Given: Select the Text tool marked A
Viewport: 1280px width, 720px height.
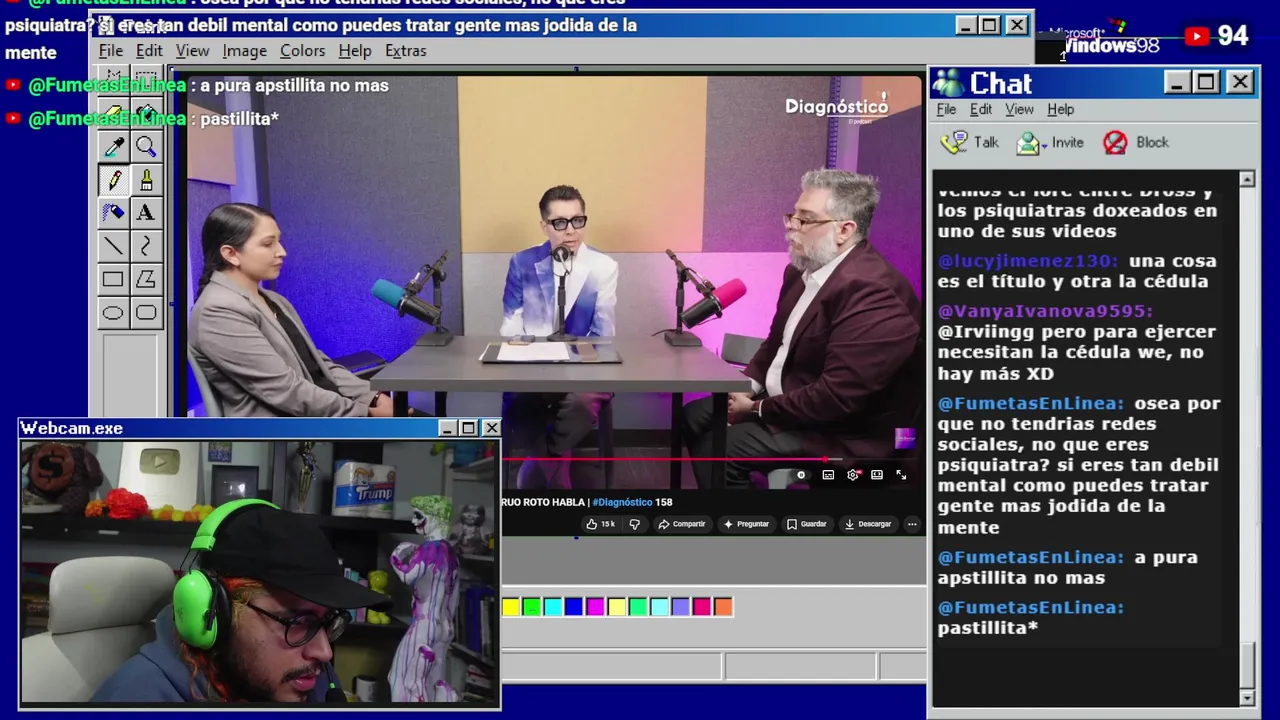Looking at the screenshot, I should pyautogui.click(x=147, y=212).
